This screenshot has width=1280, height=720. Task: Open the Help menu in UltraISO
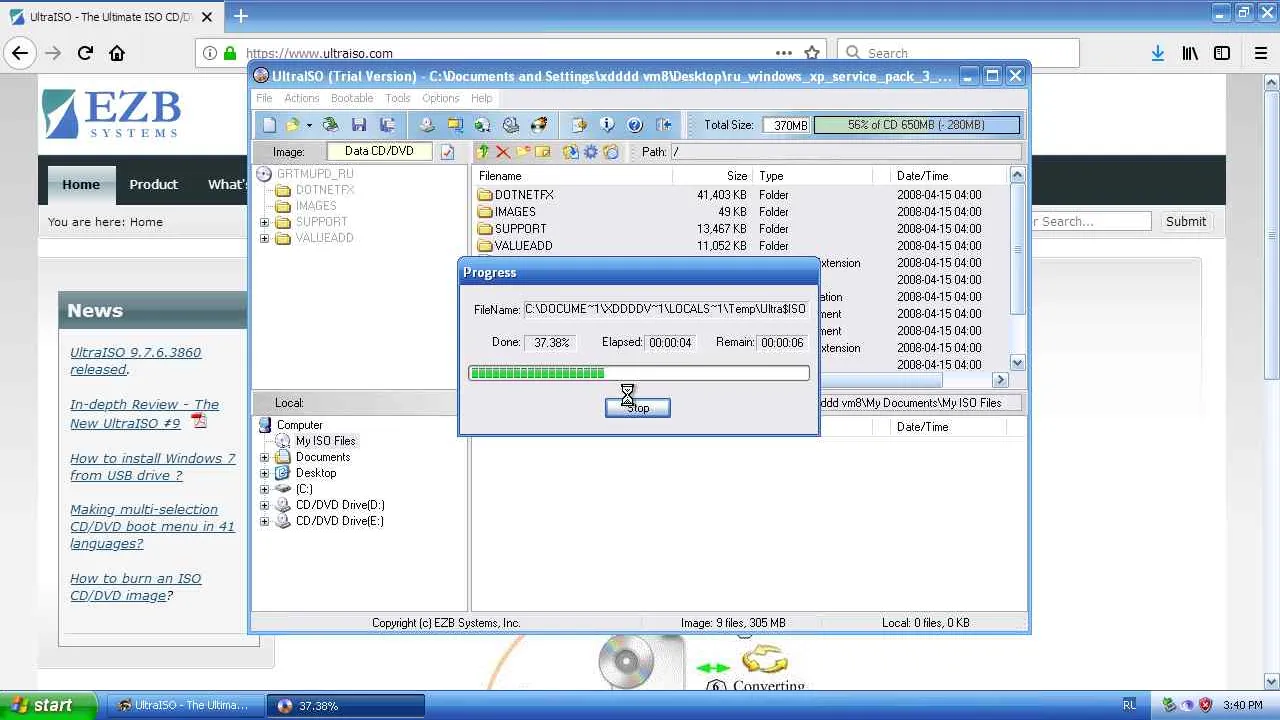(x=481, y=98)
